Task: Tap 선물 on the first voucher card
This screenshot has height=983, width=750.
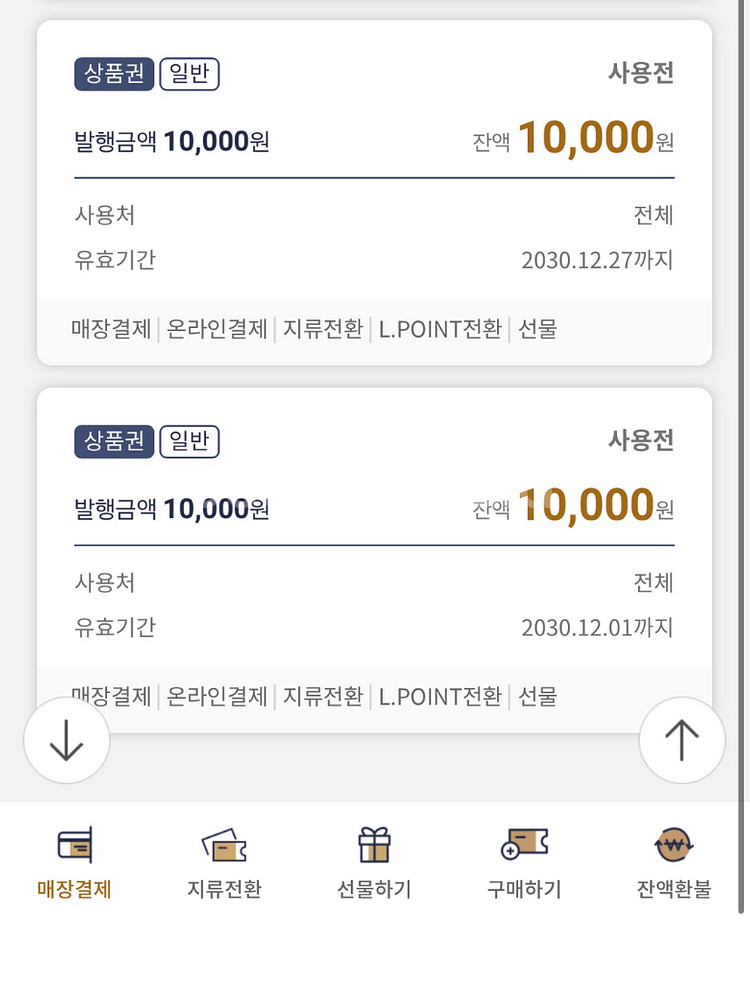Action: pyautogui.click(x=537, y=329)
